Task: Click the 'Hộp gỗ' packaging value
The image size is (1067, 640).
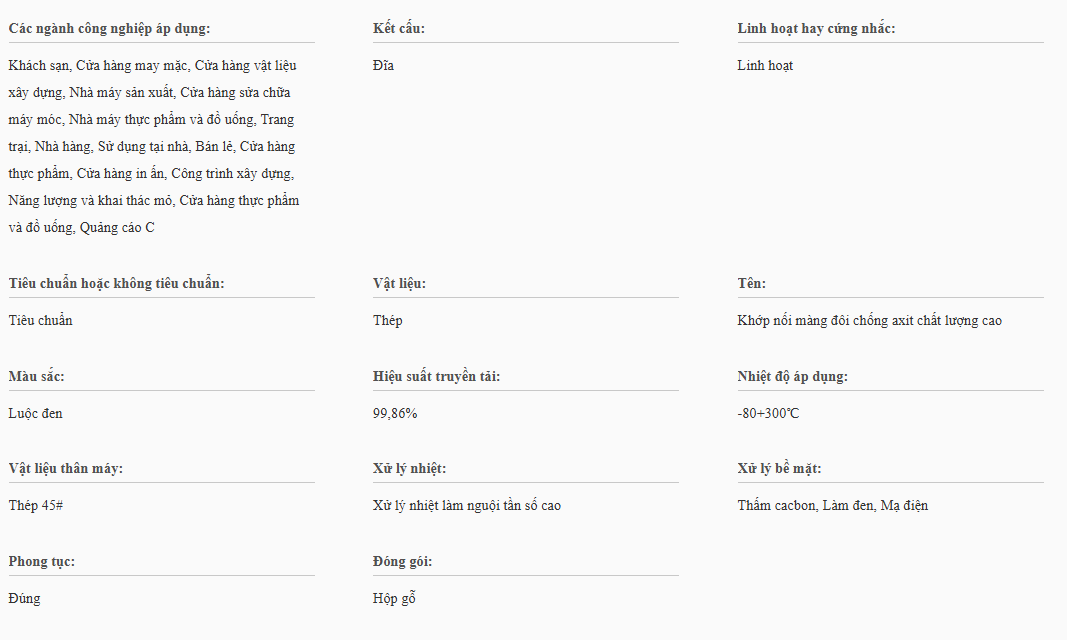Action: [394, 599]
